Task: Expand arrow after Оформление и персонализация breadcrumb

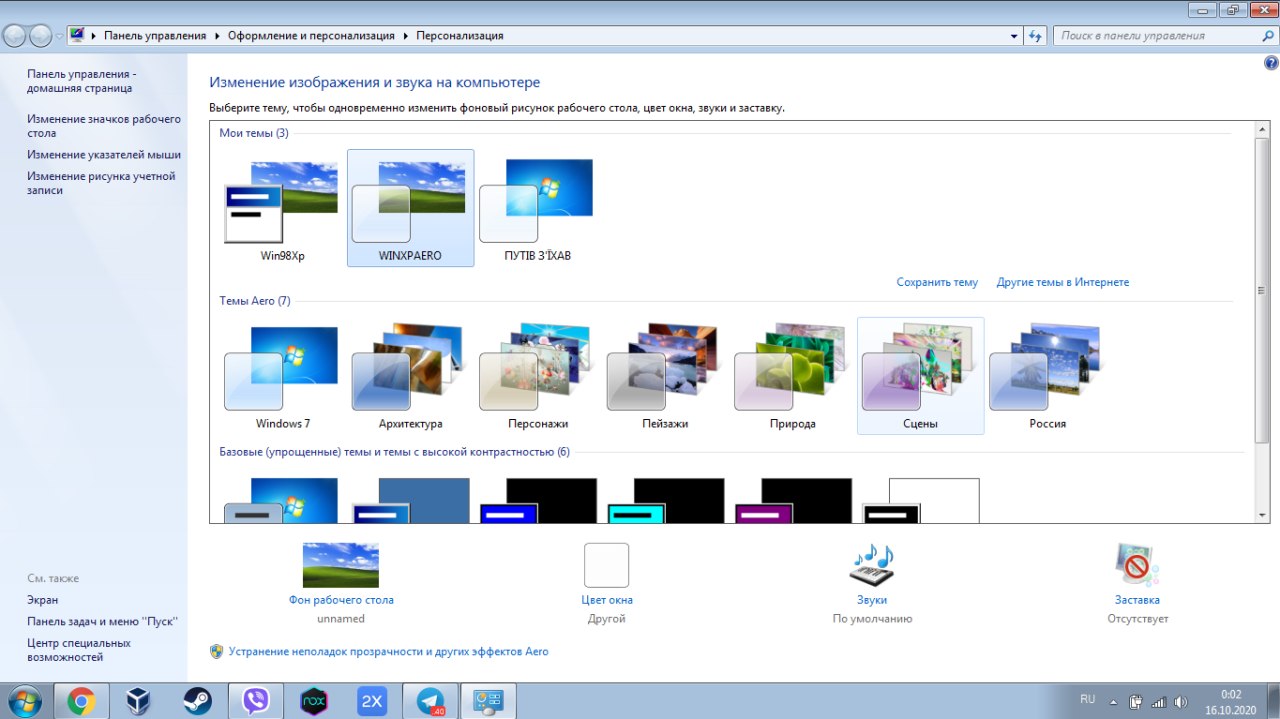Action: (x=405, y=35)
